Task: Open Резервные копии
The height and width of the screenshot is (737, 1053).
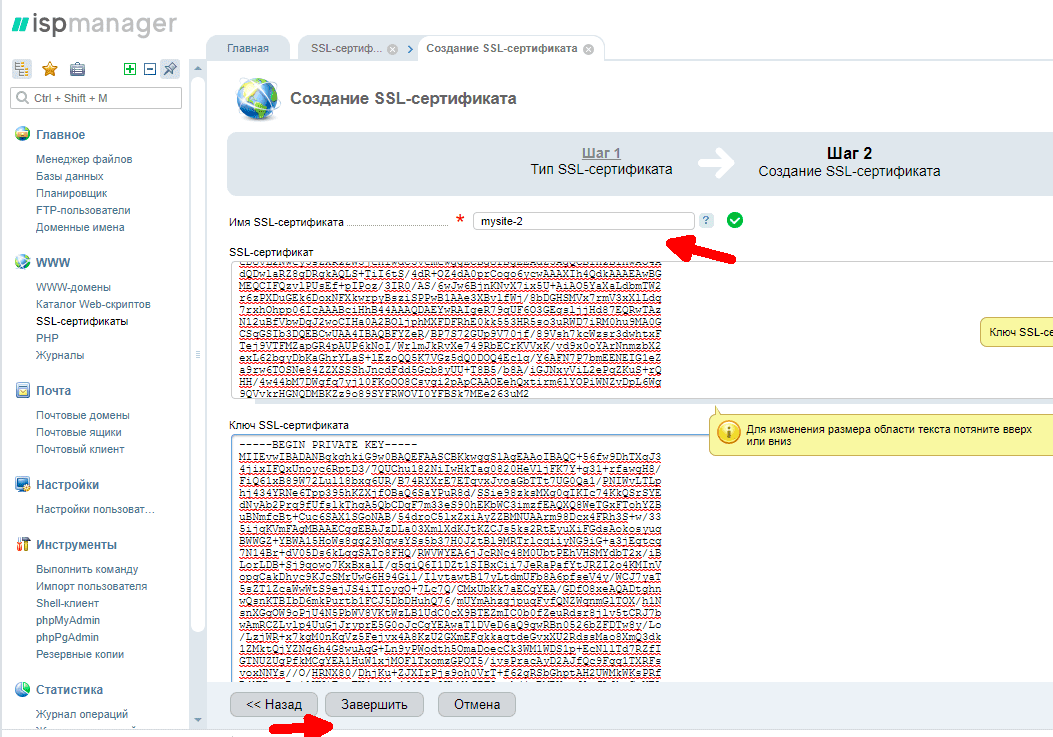Action: pyautogui.click(x=80, y=654)
